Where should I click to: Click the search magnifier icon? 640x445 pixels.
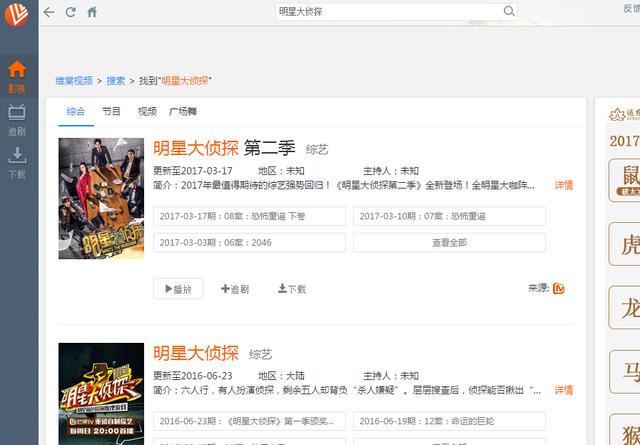click(x=509, y=11)
